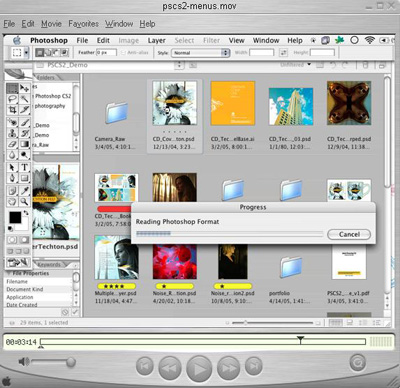
Task: Select the Eraser tool
Action: (12, 144)
